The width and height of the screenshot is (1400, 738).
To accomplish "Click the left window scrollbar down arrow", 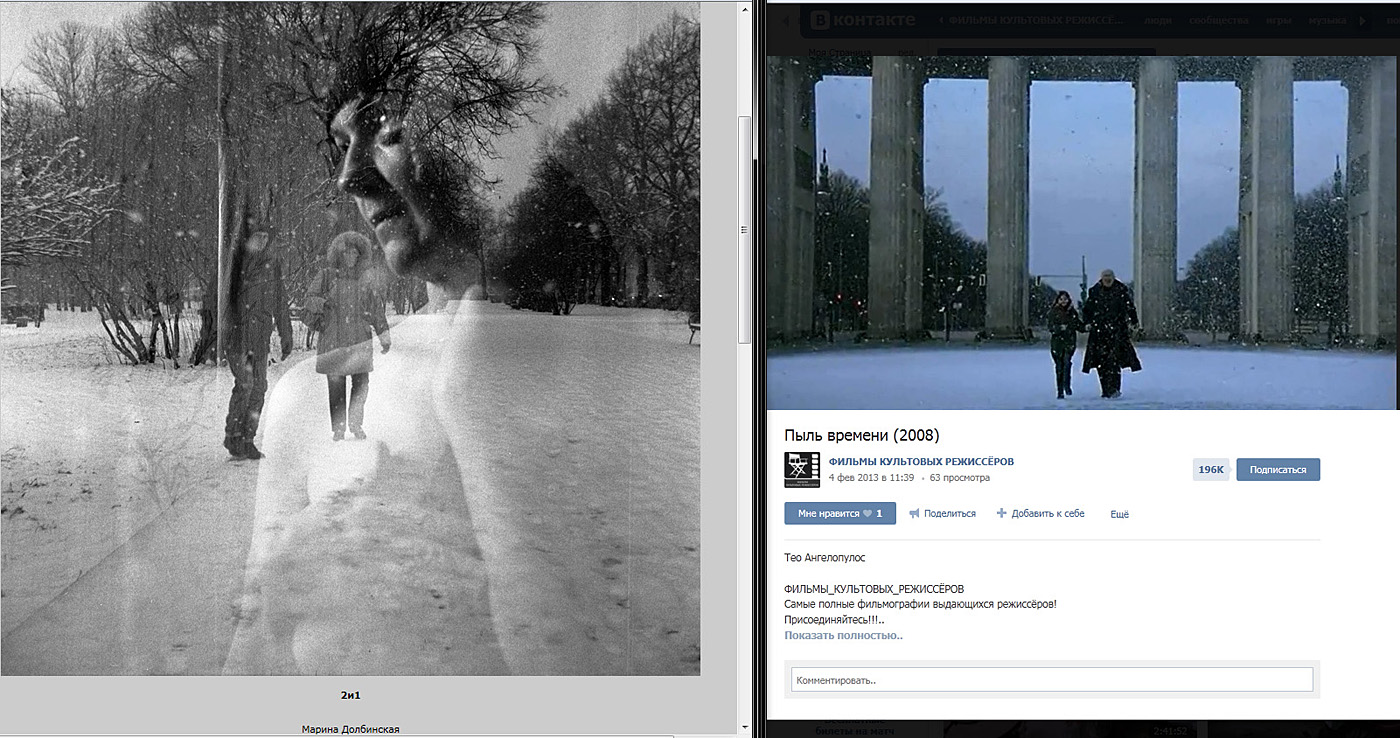I will (744, 729).
